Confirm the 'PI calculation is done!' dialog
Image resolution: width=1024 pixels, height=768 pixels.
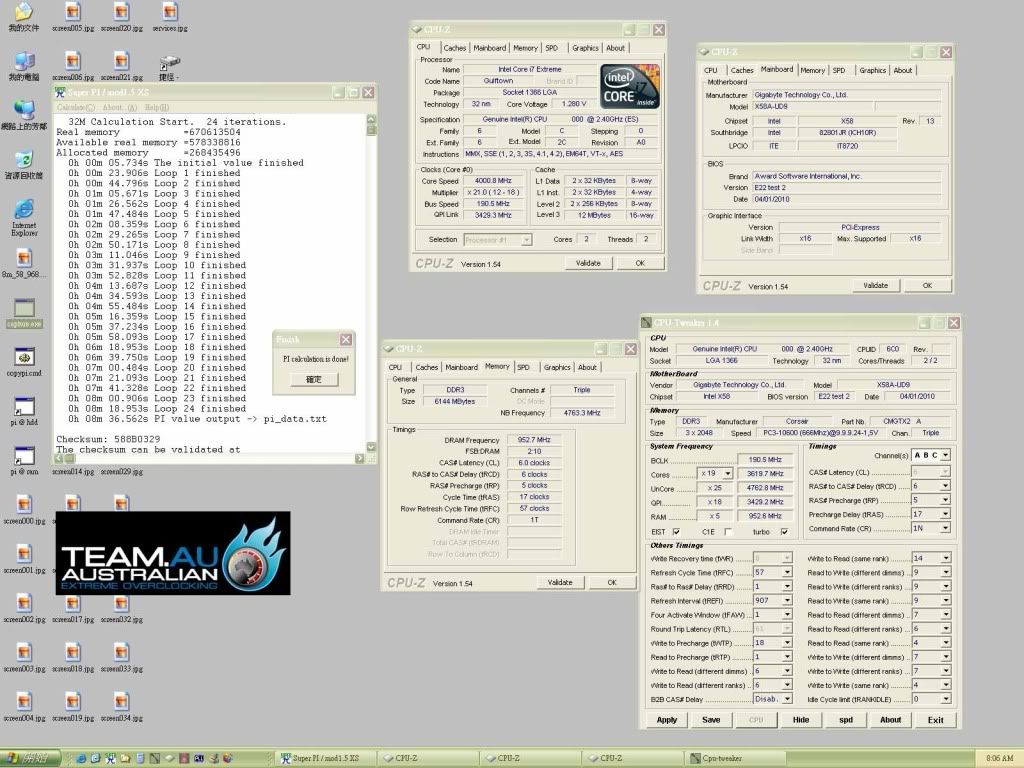point(313,379)
